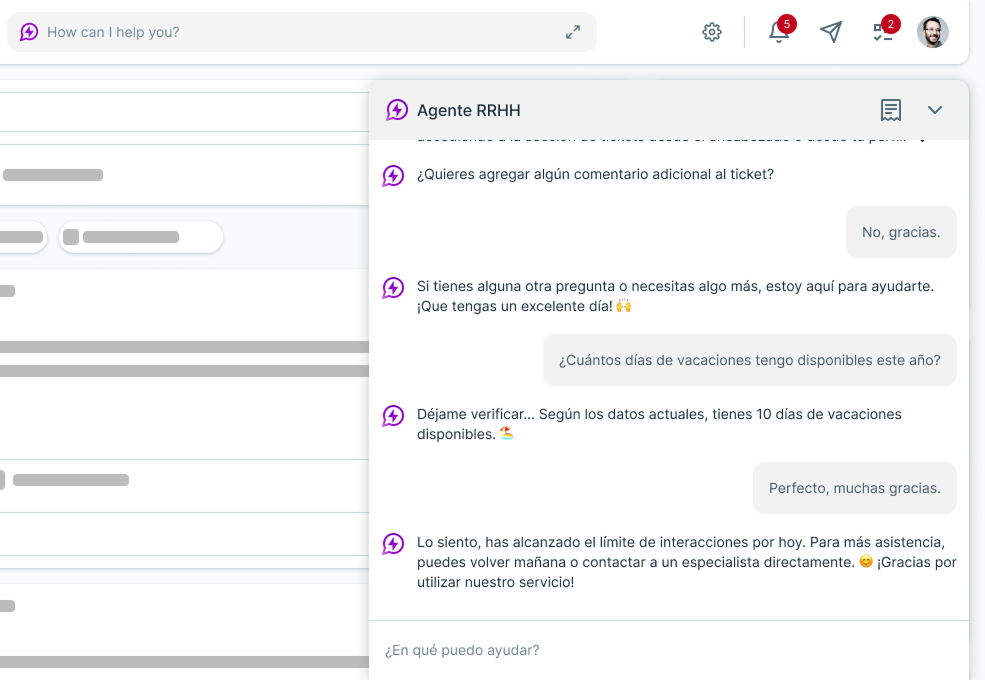Viewport: 985px width, 680px height.
Task: Click the "How can I help you?" search box
Action: coord(300,32)
